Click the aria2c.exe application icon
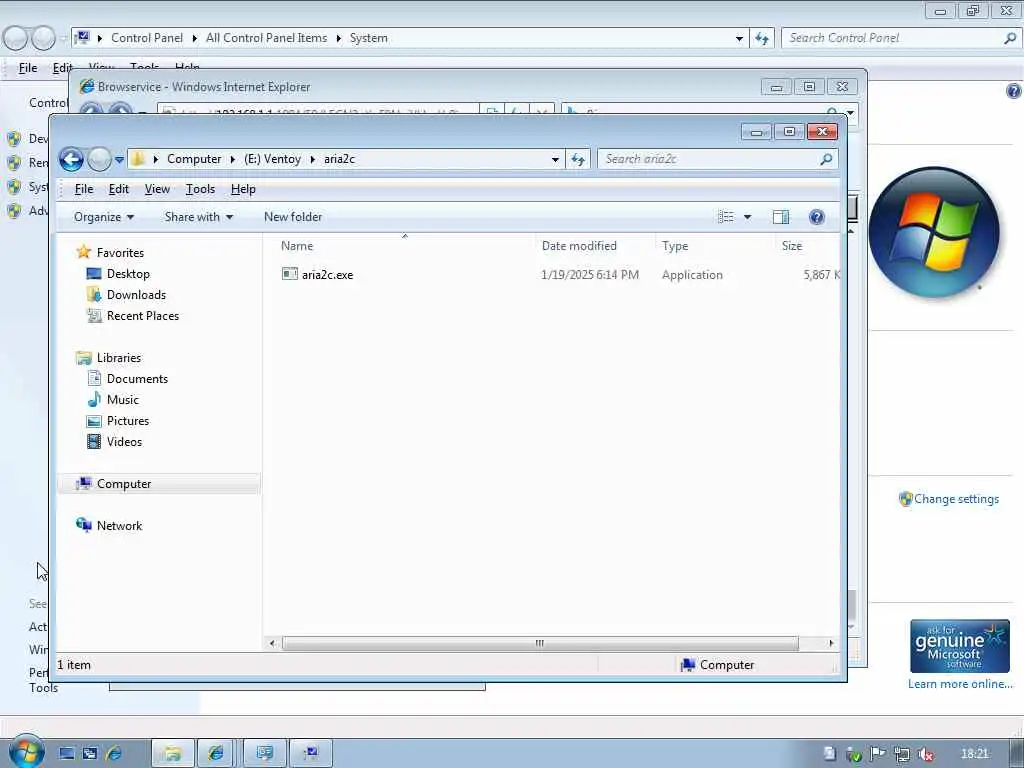1024x768 pixels. (289, 274)
